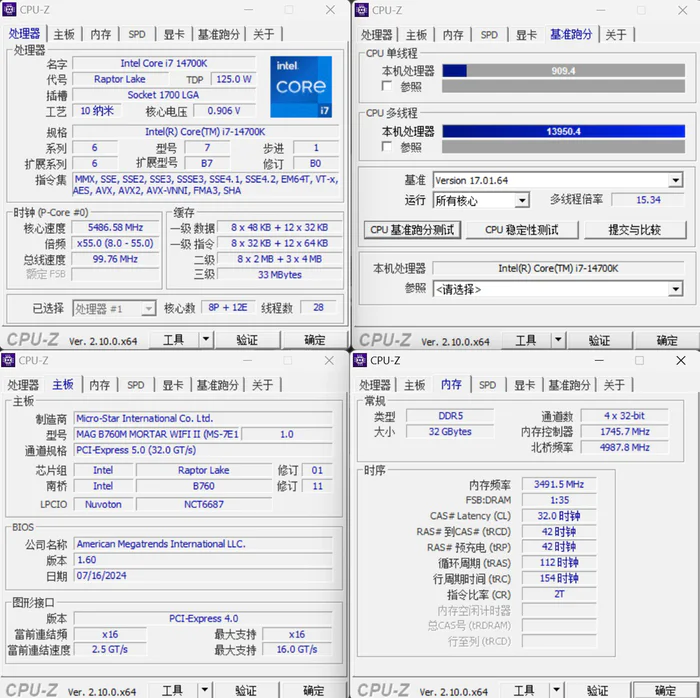Switch to 关于 tab in processor window
Viewport: 700px width, 698px height.
tap(263, 34)
